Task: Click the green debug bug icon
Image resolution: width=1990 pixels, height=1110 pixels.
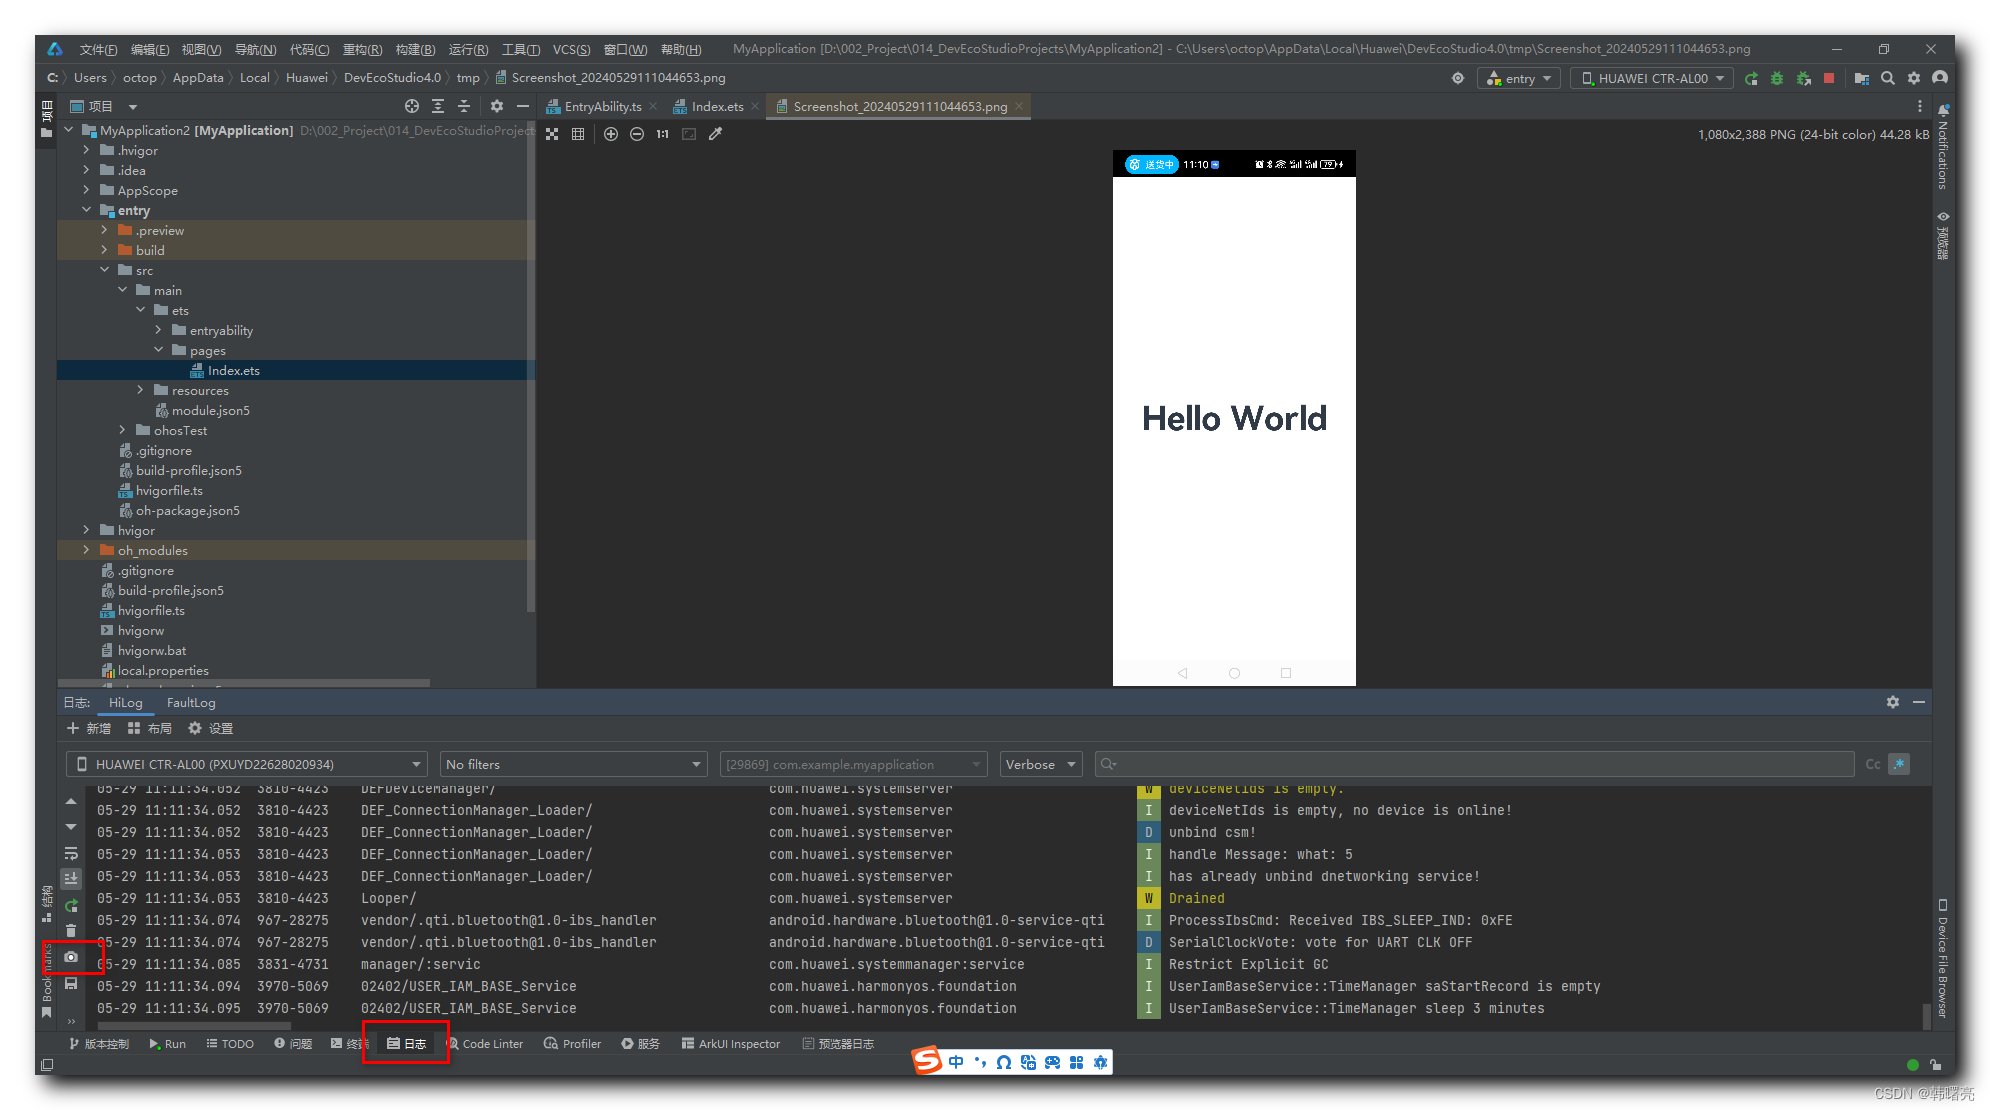Action: point(1777,78)
